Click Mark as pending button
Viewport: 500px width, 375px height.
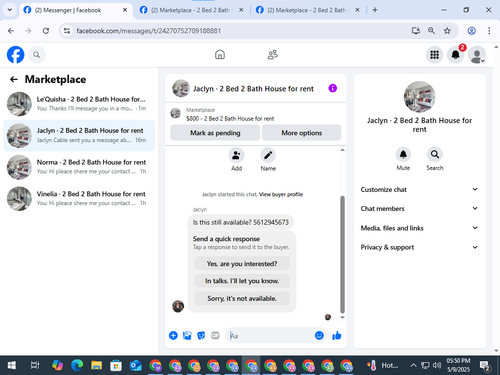pyautogui.click(x=215, y=133)
